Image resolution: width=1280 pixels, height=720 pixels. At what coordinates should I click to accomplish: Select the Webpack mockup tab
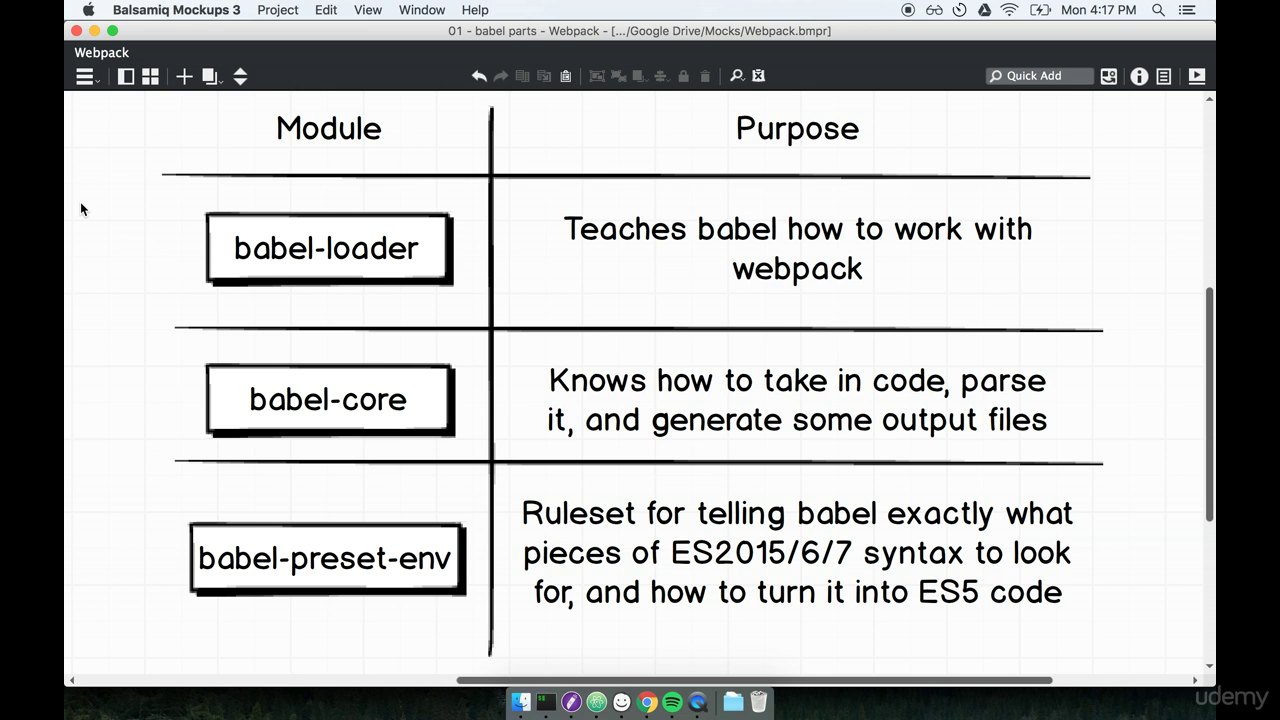101,52
